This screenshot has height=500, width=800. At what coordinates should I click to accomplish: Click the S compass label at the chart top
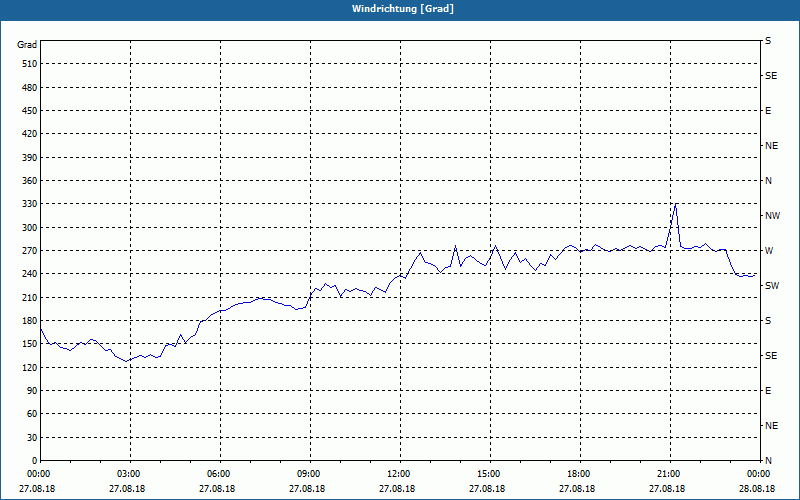tap(768, 41)
